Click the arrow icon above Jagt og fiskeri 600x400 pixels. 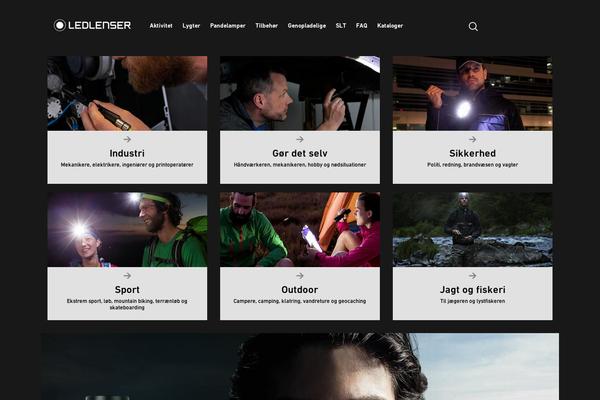click(473, 276)
